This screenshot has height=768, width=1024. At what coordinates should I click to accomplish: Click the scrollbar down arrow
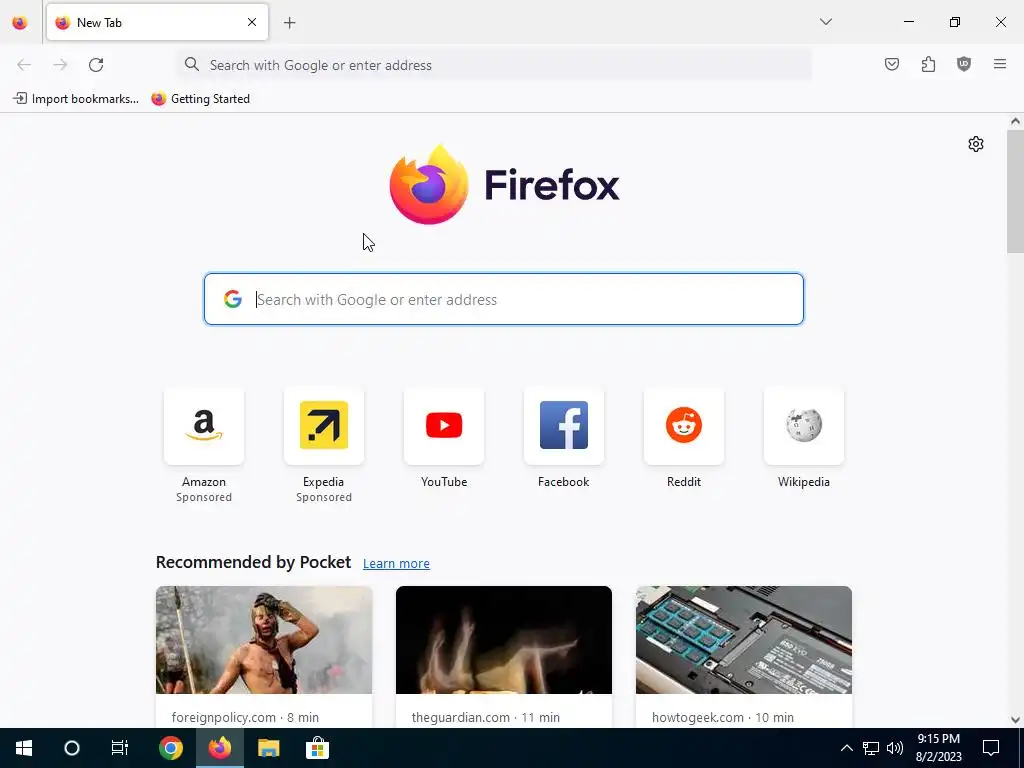coord(1015,720)
